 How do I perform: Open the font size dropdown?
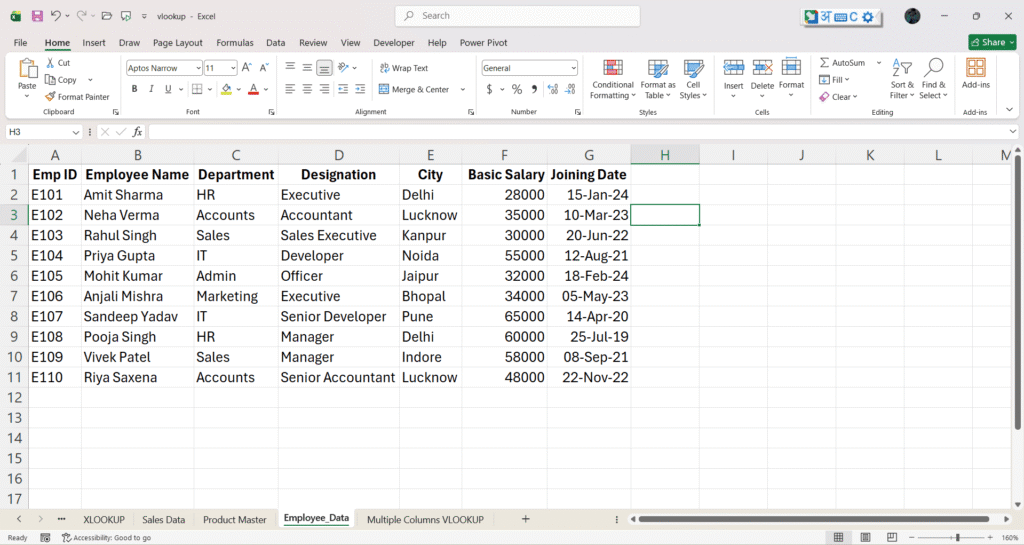point(233,68)
